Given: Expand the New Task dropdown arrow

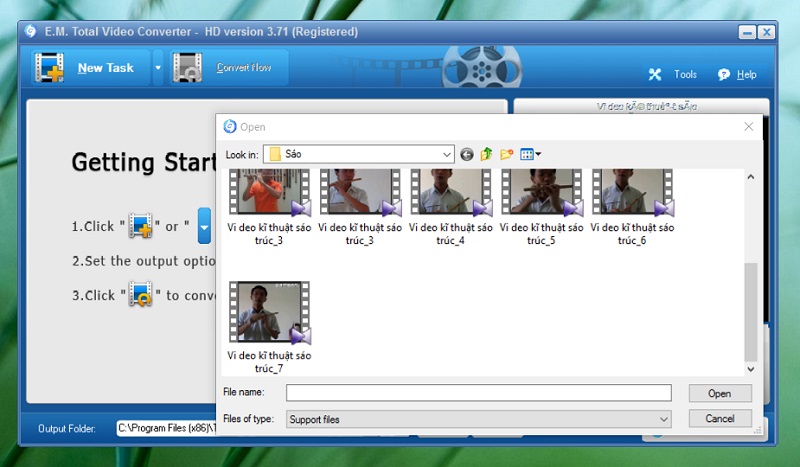Looking at the screenshot, I should 157,69.
